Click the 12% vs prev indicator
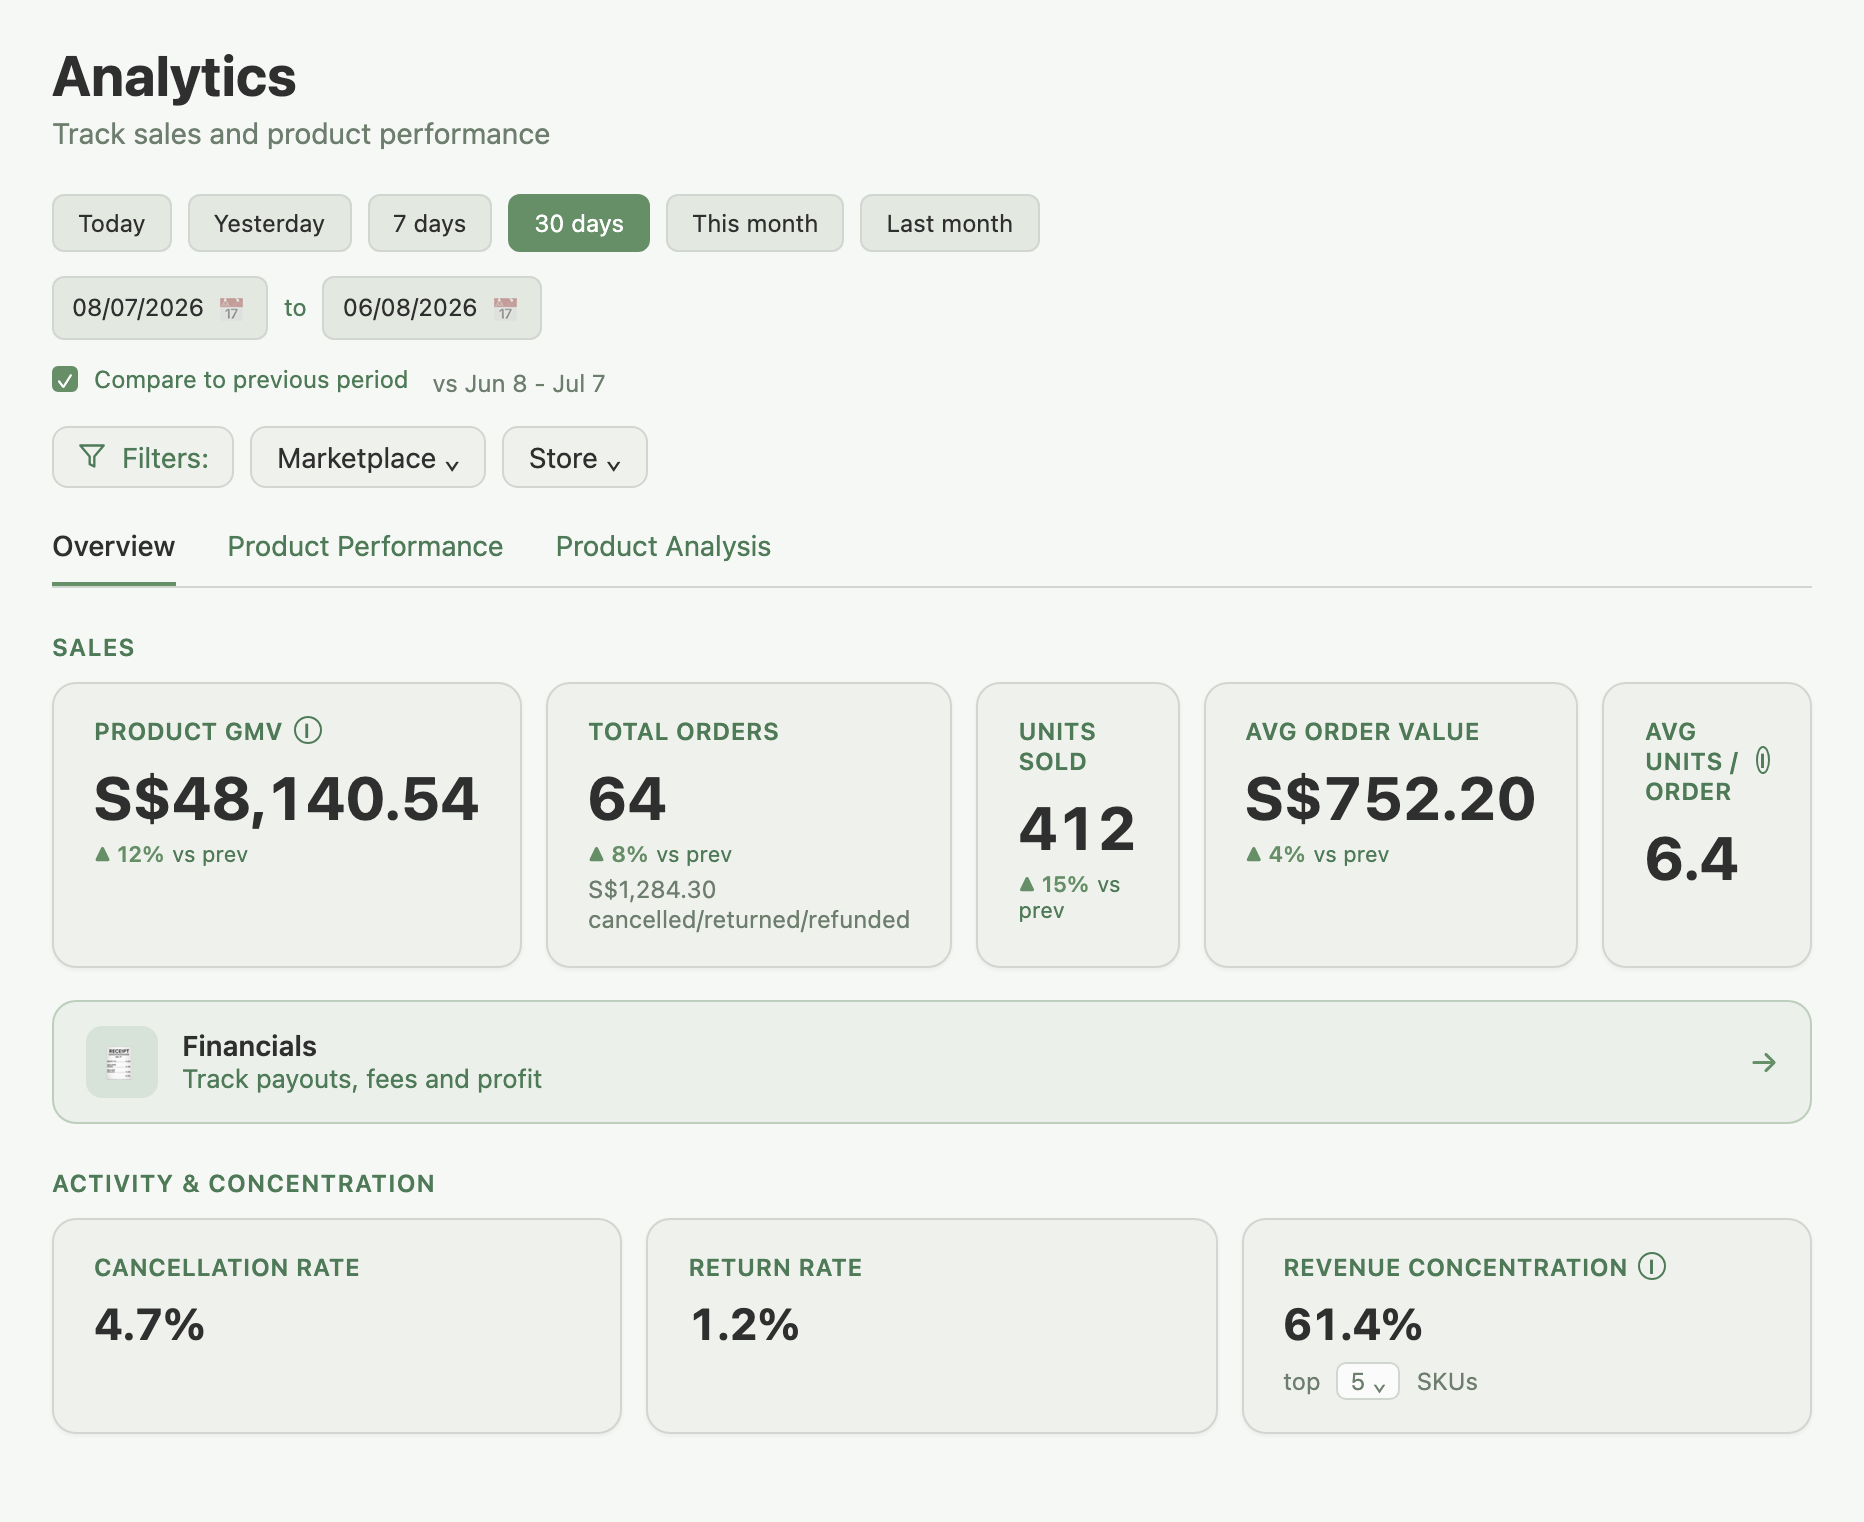The image size is (1864, 1522). pos(171,855)
